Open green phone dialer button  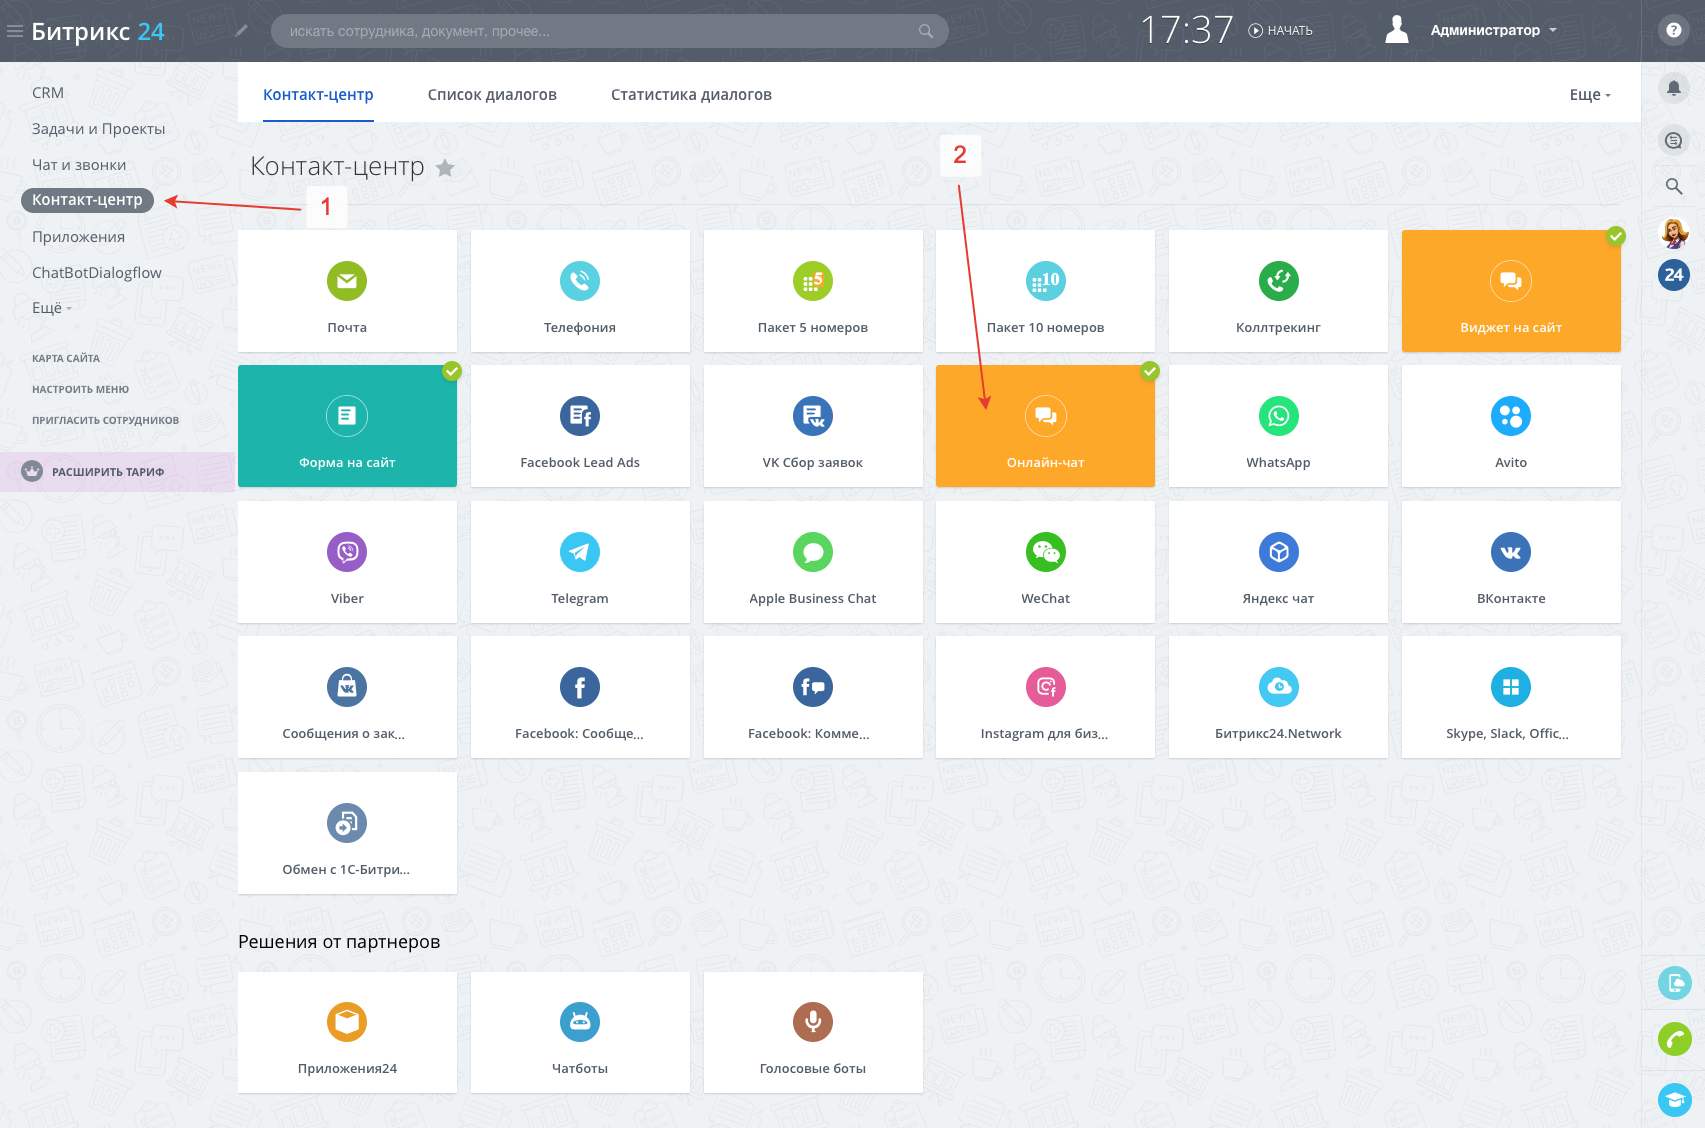(x=1674, y=1039)
